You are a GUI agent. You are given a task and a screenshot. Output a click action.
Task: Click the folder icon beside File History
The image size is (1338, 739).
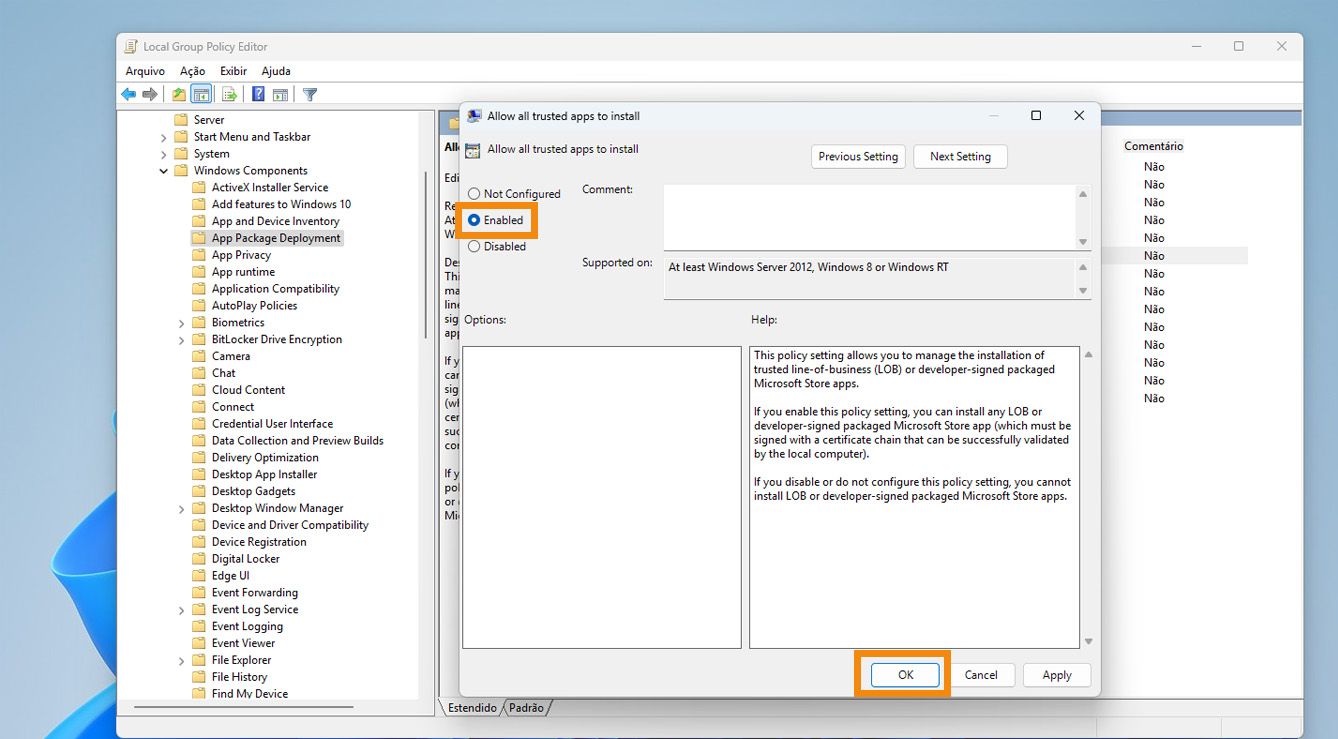click(x=198, y=677)
